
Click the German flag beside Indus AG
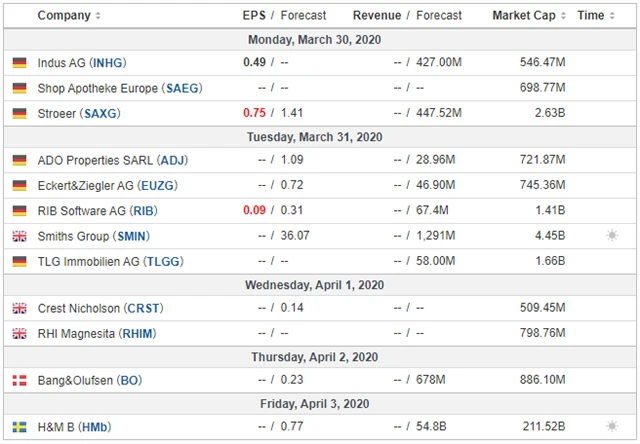pos(19,63)
